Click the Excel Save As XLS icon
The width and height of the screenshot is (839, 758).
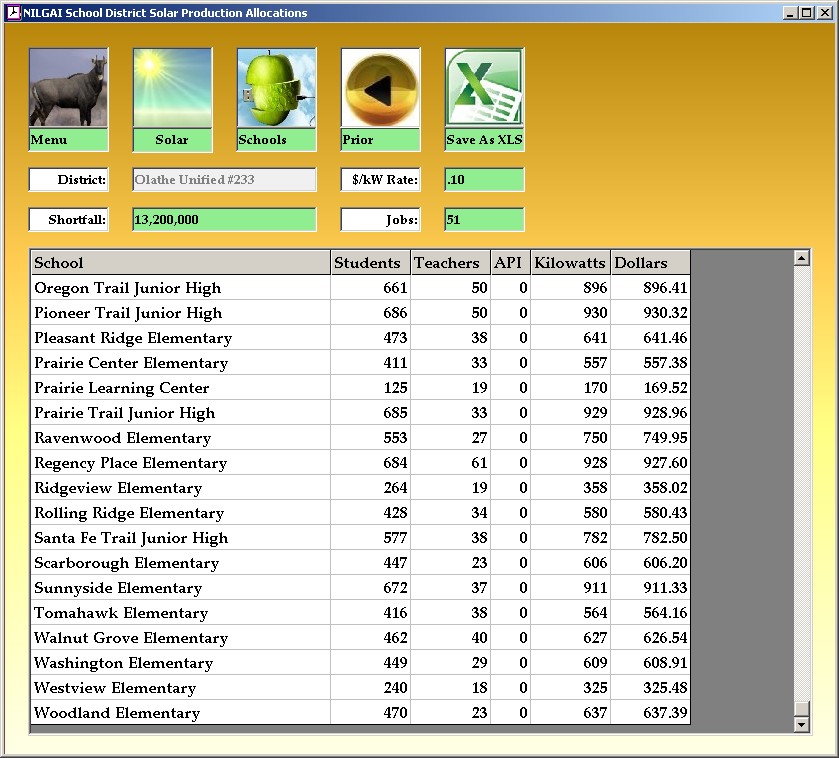click(x=484, y=88)
